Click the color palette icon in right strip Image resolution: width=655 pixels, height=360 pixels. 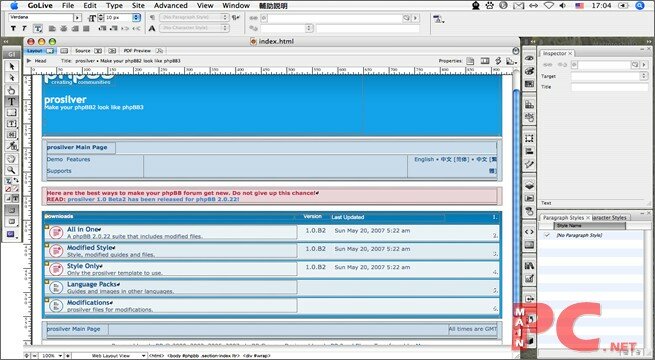(x=529, y=71)
